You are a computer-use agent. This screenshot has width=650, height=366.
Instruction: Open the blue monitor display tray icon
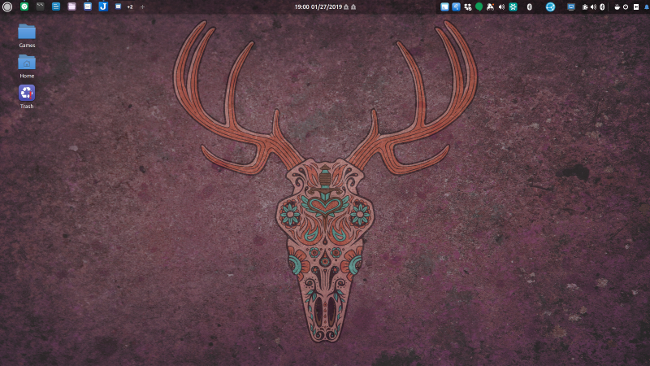(571, 7)
